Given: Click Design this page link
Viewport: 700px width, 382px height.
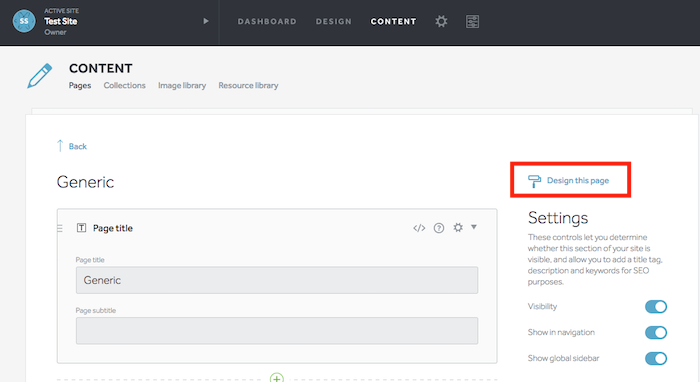Looking at the screenshot, I should pyautogui.click(x=569, y=180).
